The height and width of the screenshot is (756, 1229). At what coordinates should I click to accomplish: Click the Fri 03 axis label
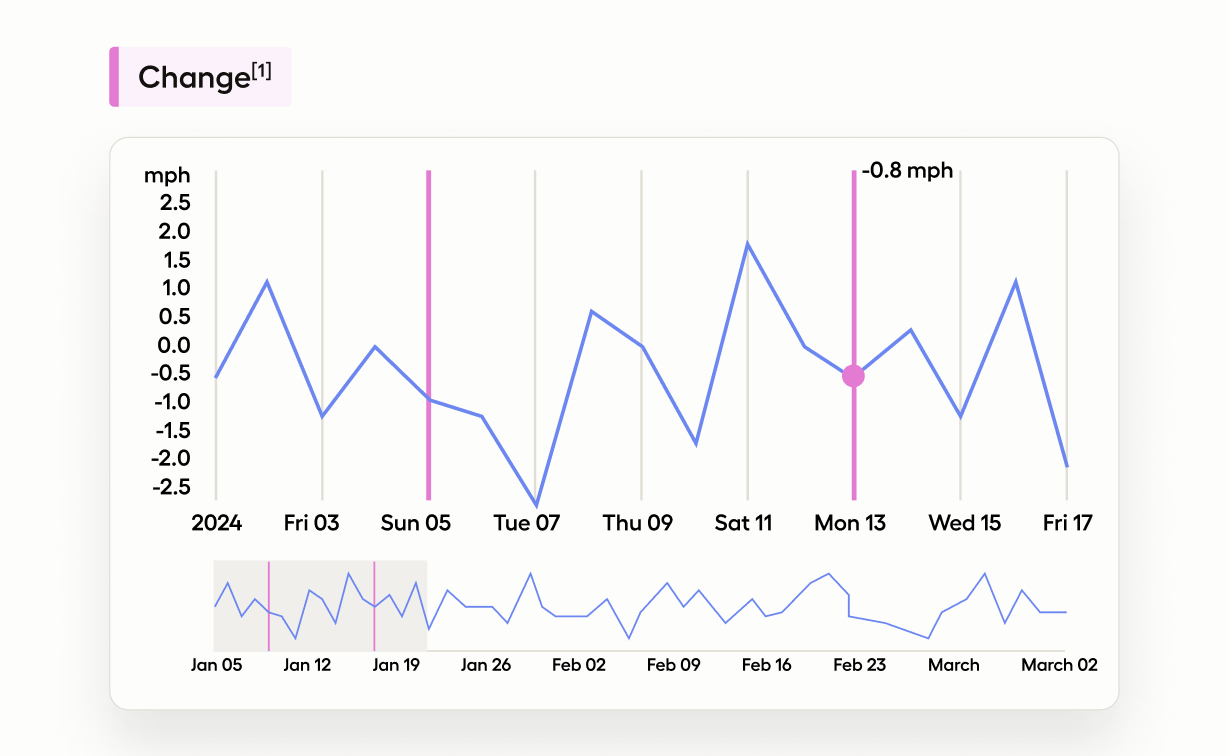pyautogui.click(x=311, y=523)
